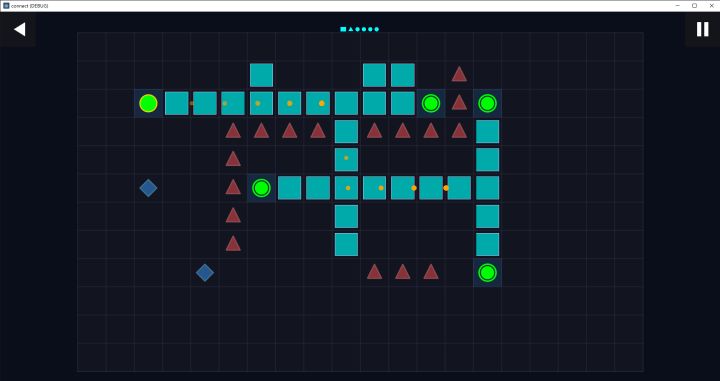This screenshot has width=720, height=381.
Task: Click the right square of the top teal pair
Action: 403,75
